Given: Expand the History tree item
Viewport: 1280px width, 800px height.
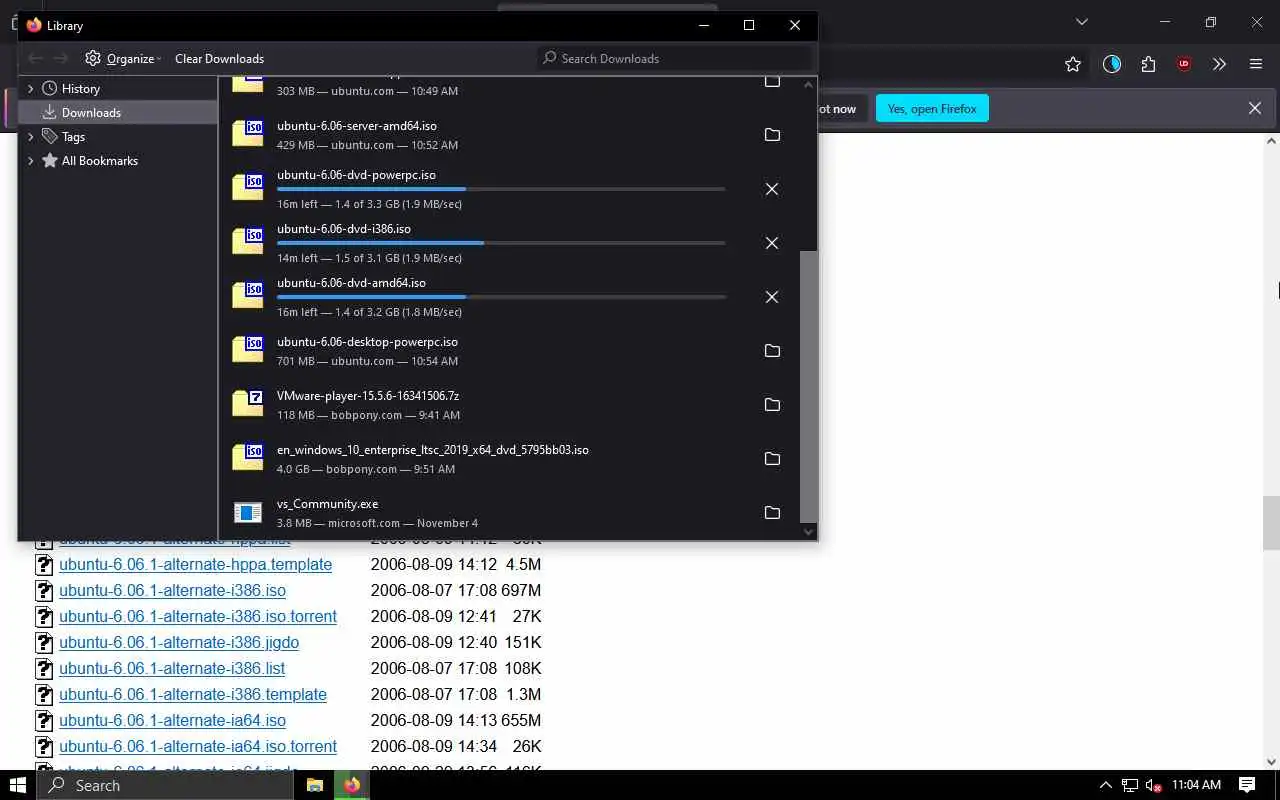Looking at the screenshot, I should tap(30, 89).
